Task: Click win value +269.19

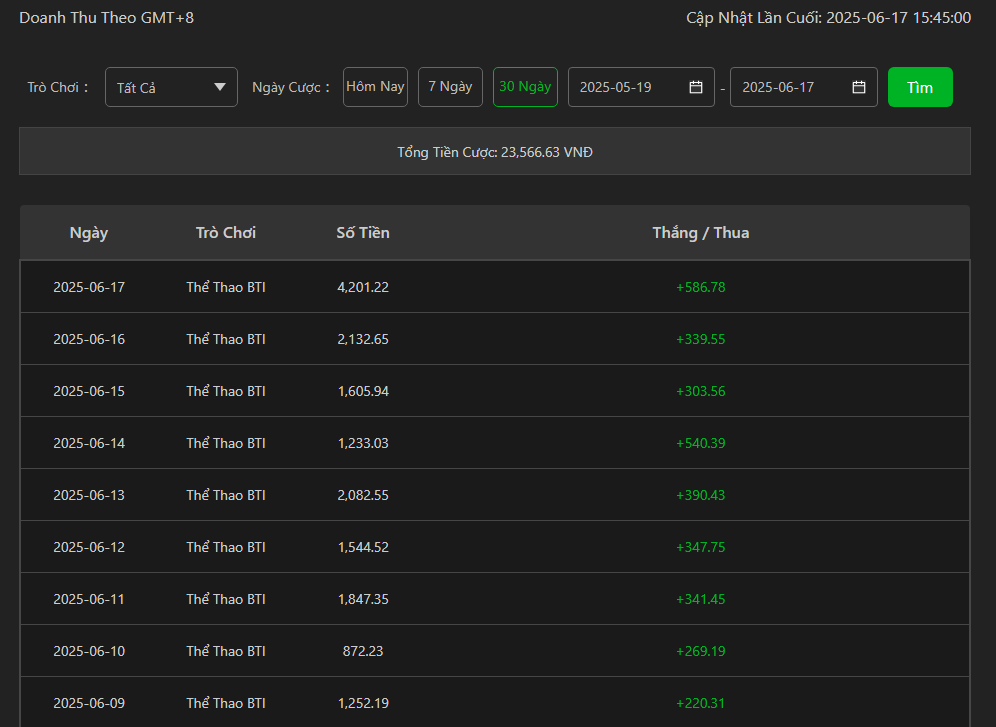Action: click(x=701, y=651)
